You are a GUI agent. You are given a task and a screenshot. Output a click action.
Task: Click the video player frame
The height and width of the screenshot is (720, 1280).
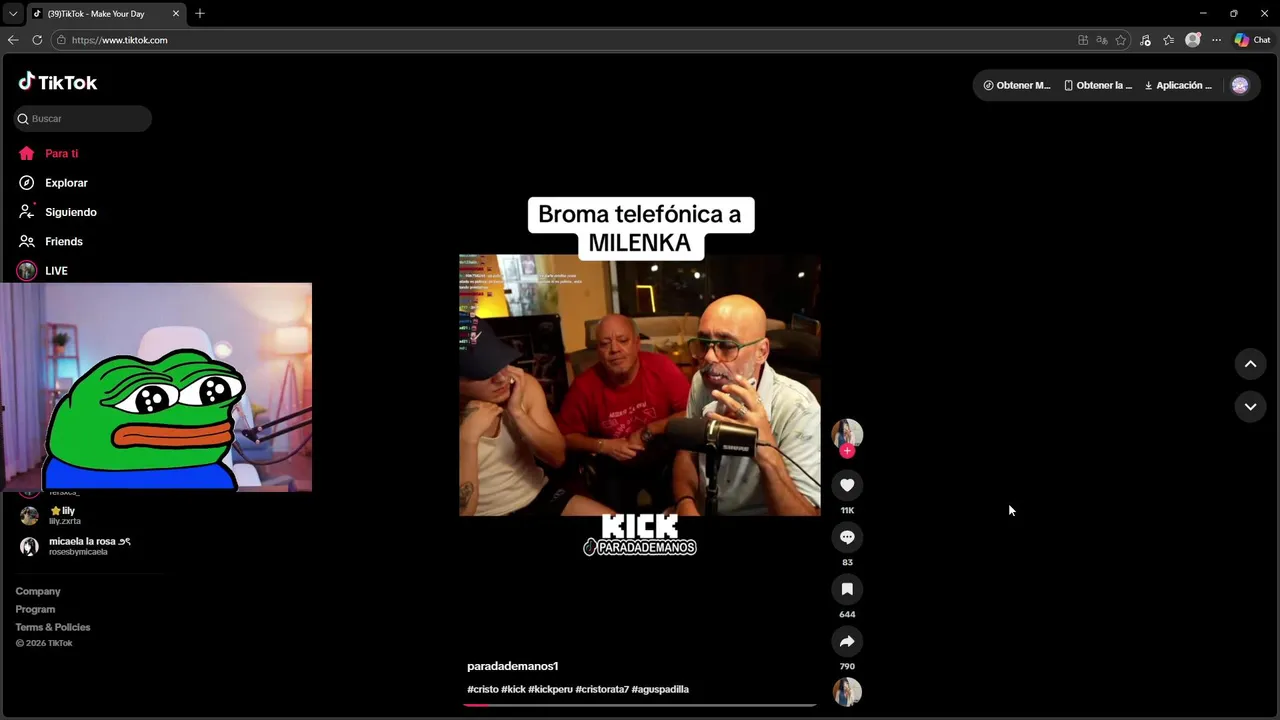coord(640,385)
